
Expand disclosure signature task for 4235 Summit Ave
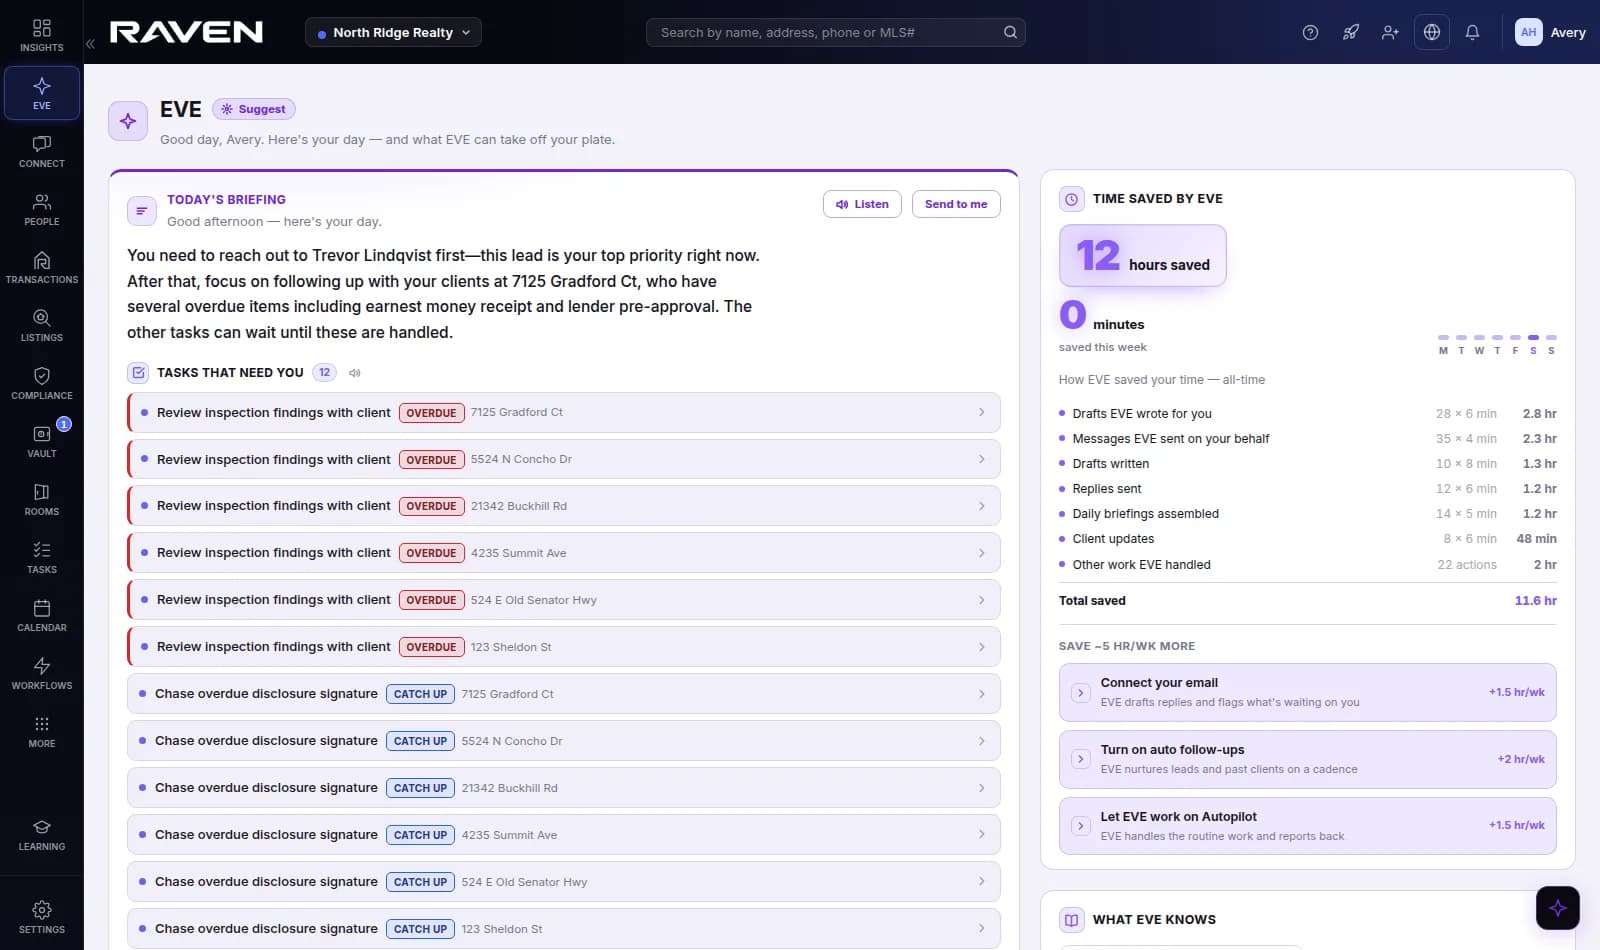pos(564,834)
